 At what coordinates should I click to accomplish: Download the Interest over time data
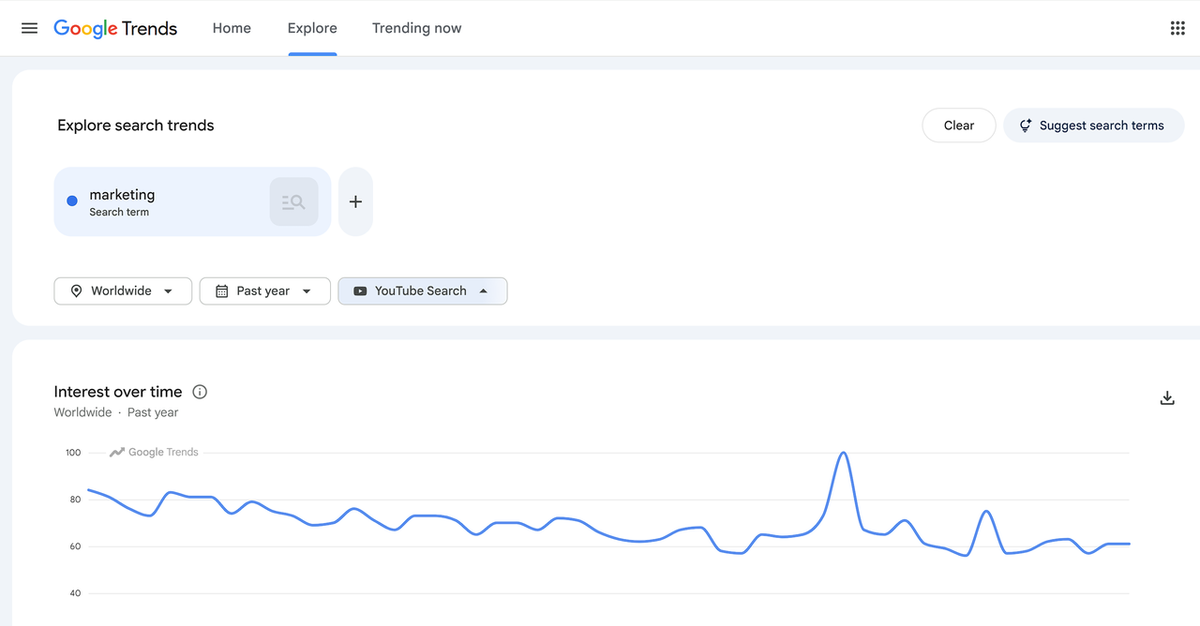pos(1167,398)
